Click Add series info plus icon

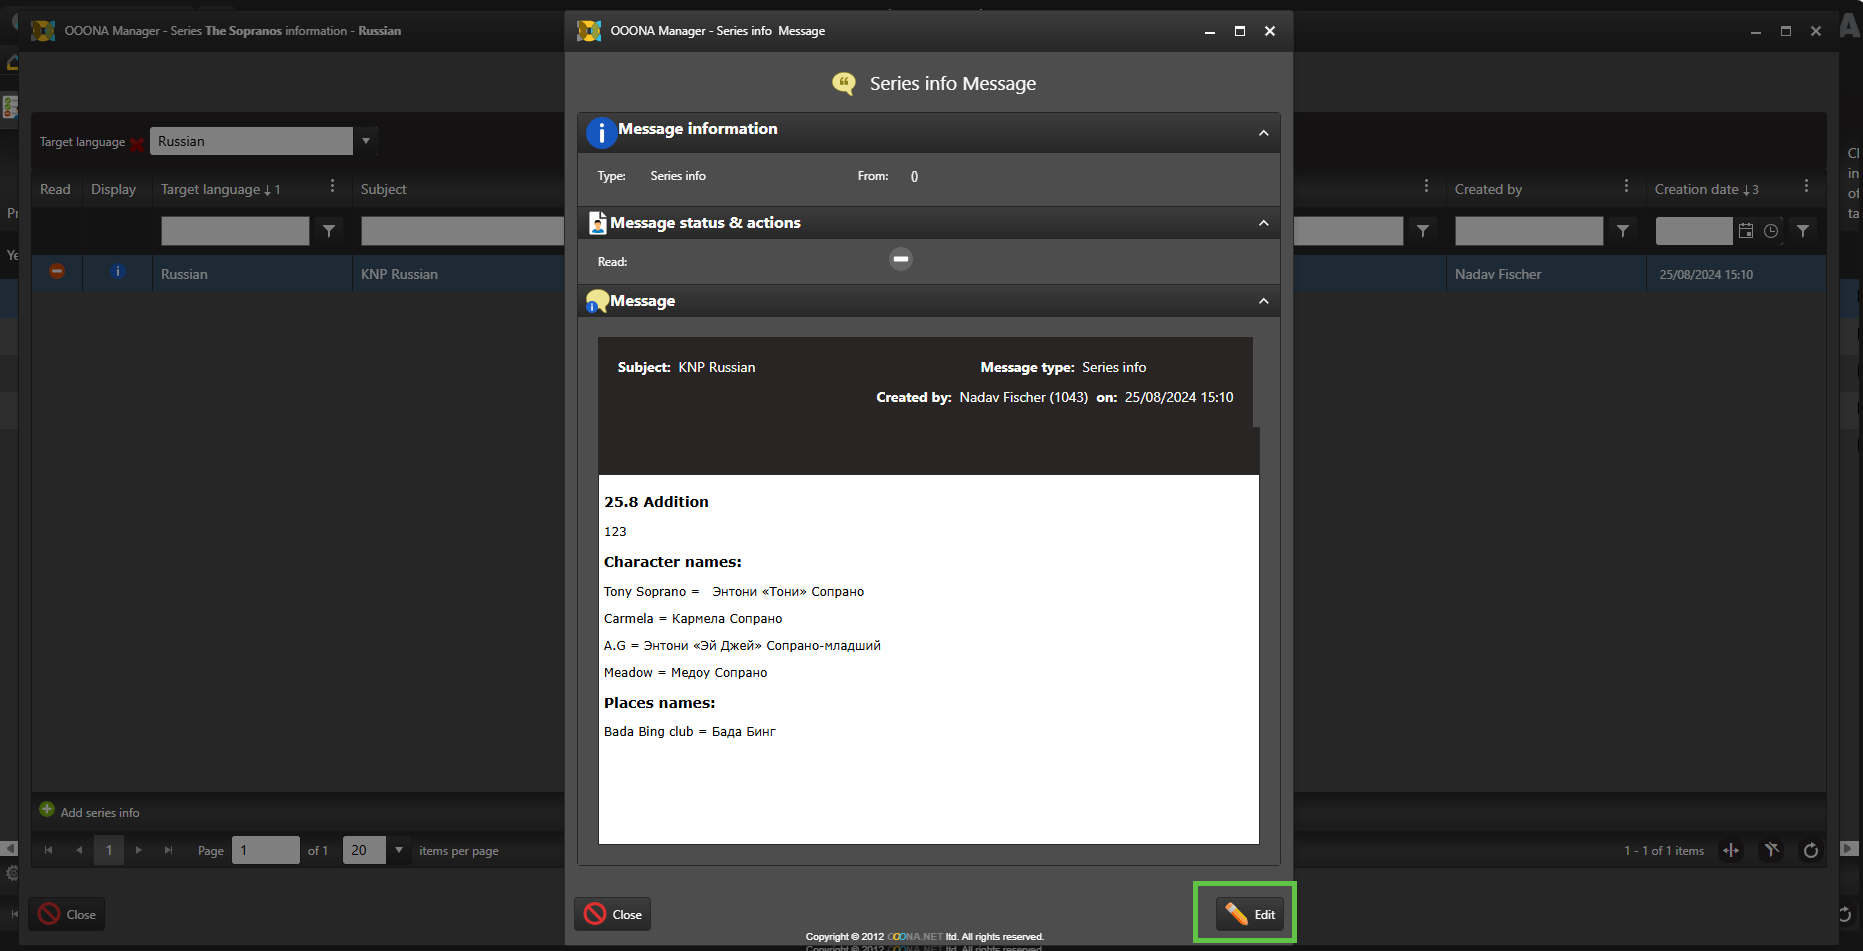47,810
